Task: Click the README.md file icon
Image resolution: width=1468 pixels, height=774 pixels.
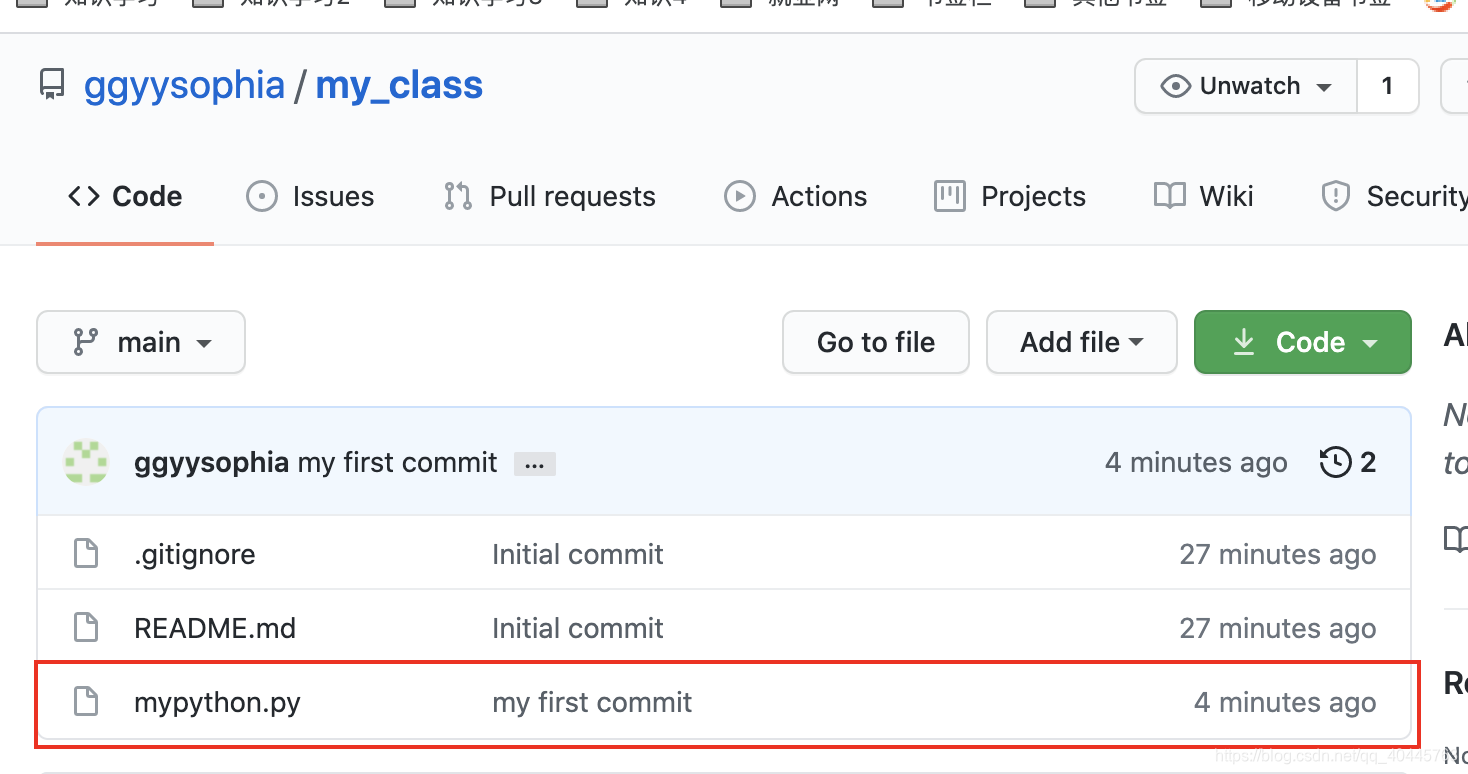Action: (87, 628)
